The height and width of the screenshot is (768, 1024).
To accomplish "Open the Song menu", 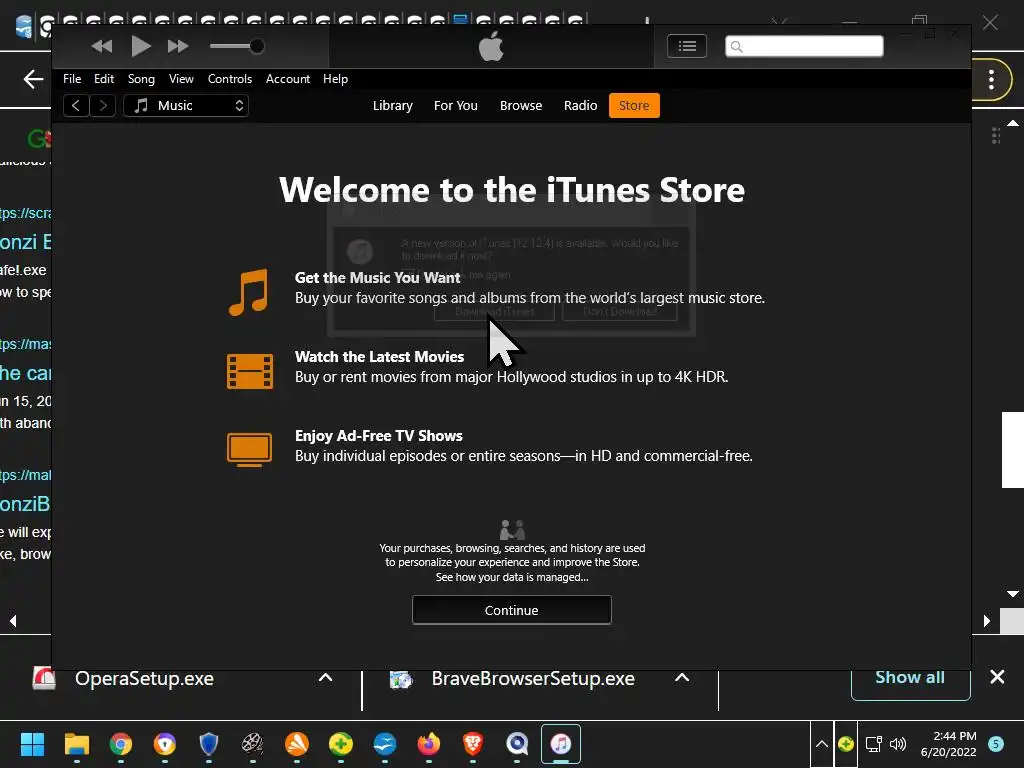I will click(141, 79).
